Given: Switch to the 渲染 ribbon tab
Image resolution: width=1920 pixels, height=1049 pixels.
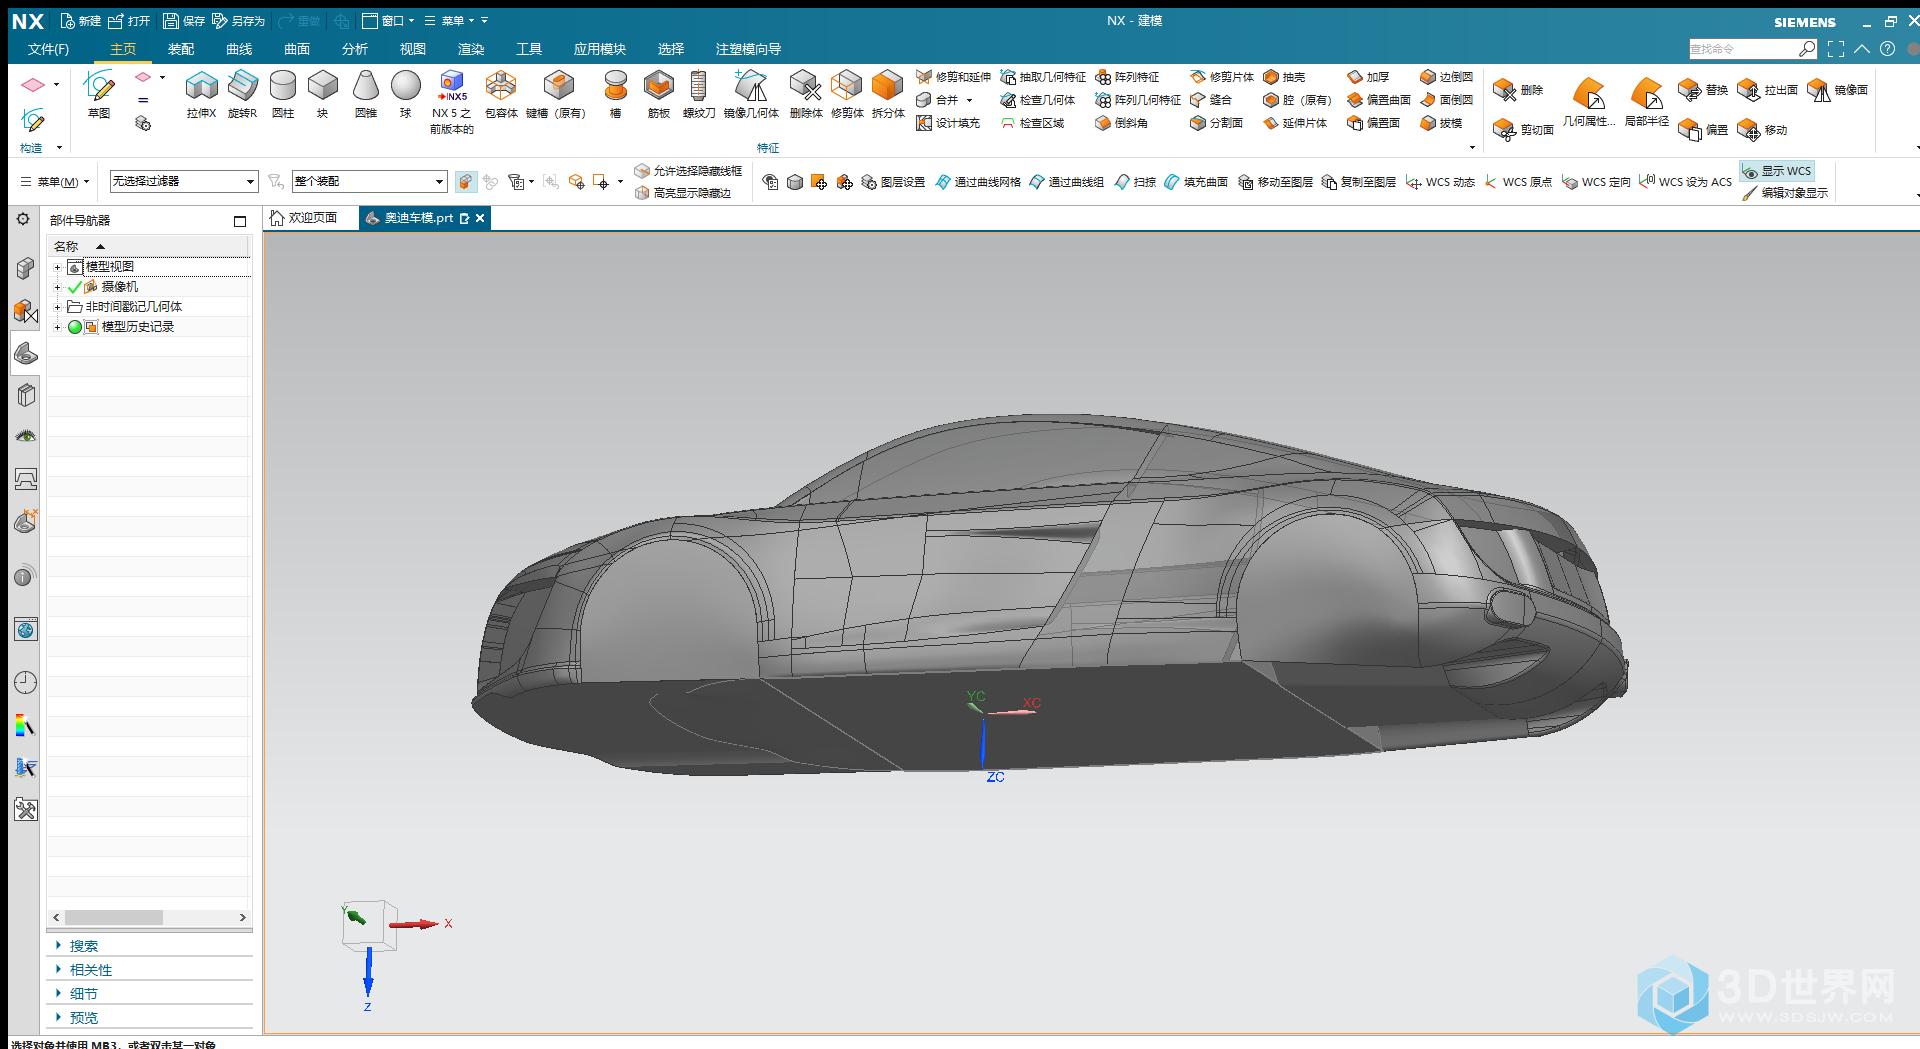Looking at the screenshot, I should pos(471,49).
